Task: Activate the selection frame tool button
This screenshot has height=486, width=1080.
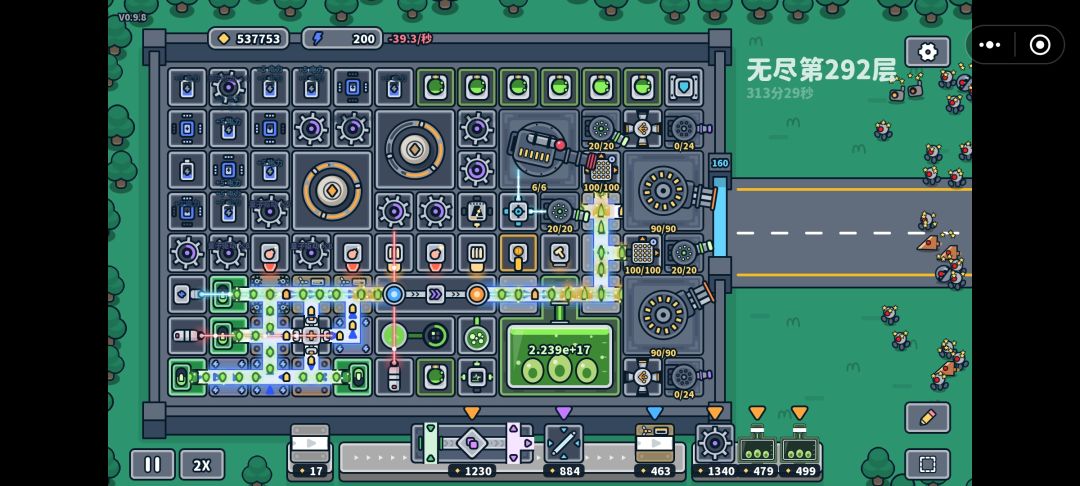Action: click(x=927, y=465)
